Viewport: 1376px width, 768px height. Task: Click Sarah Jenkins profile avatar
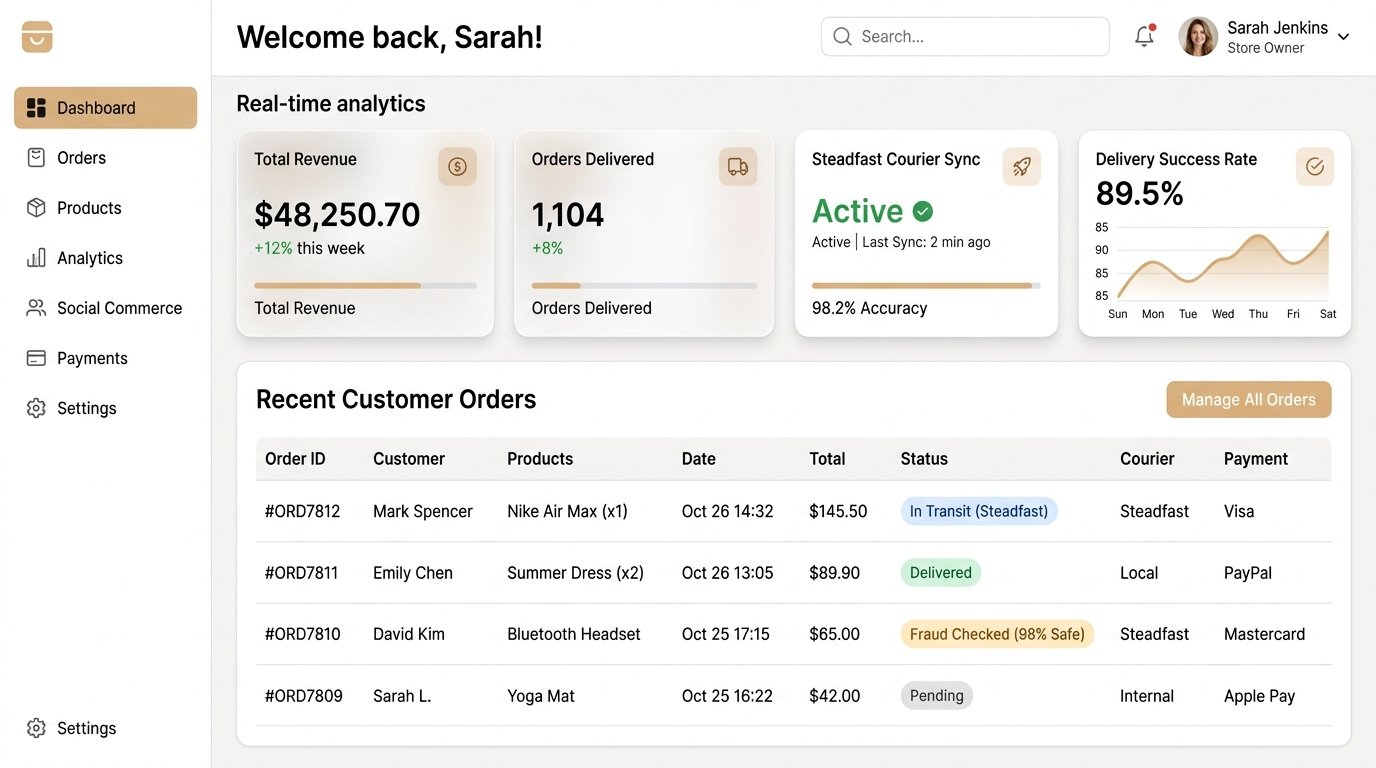[x=1198, y=37]
